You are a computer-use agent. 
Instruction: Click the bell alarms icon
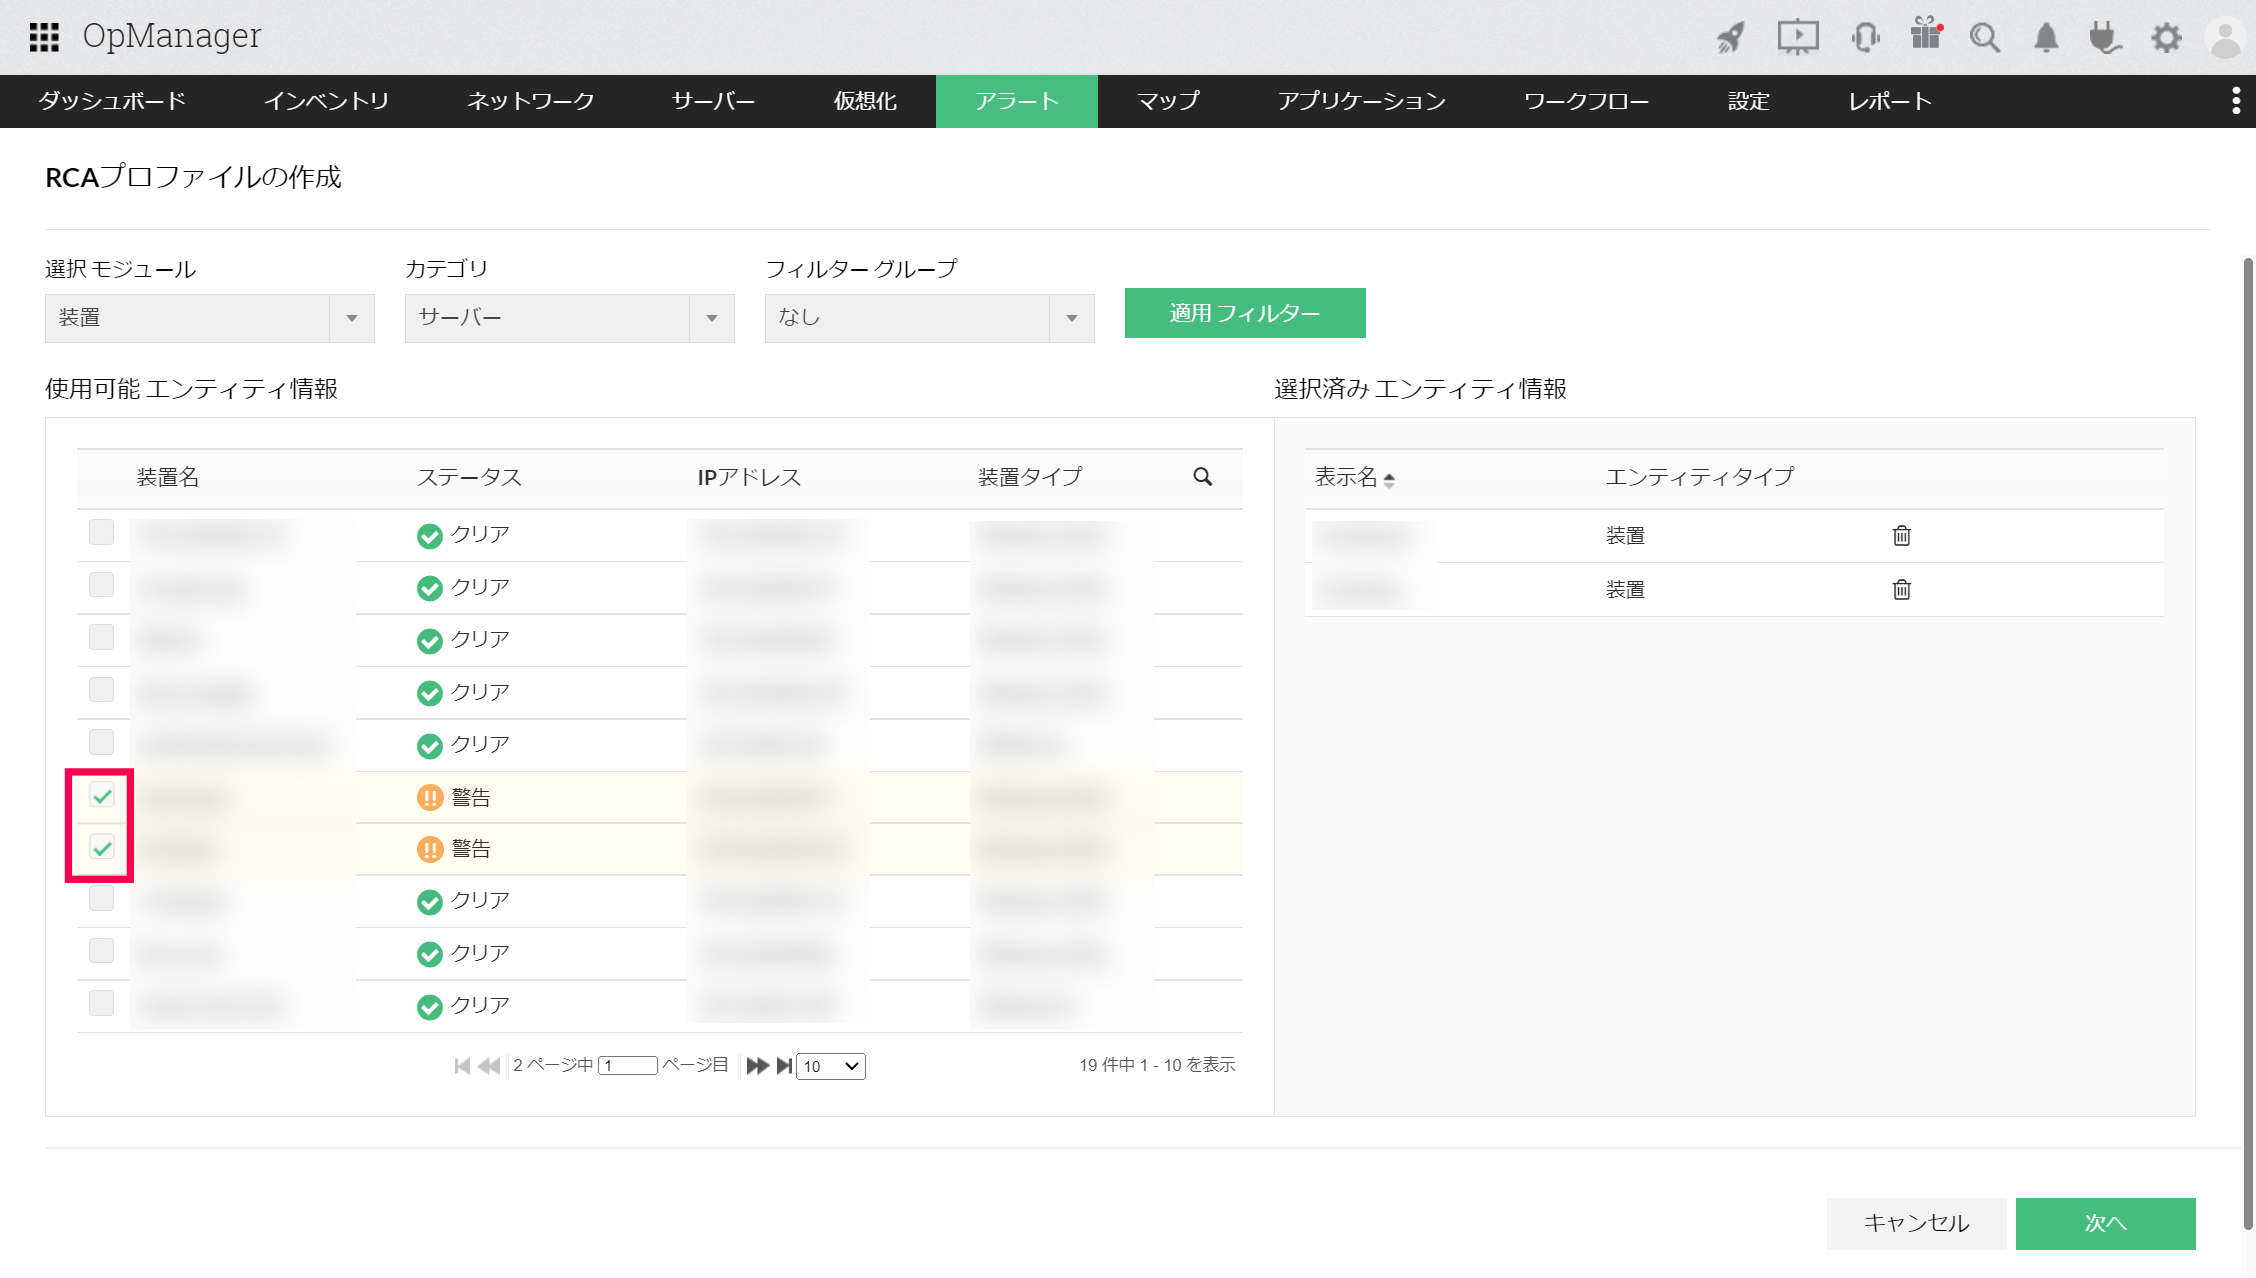pyautogui.click(x=2046, y=38)
